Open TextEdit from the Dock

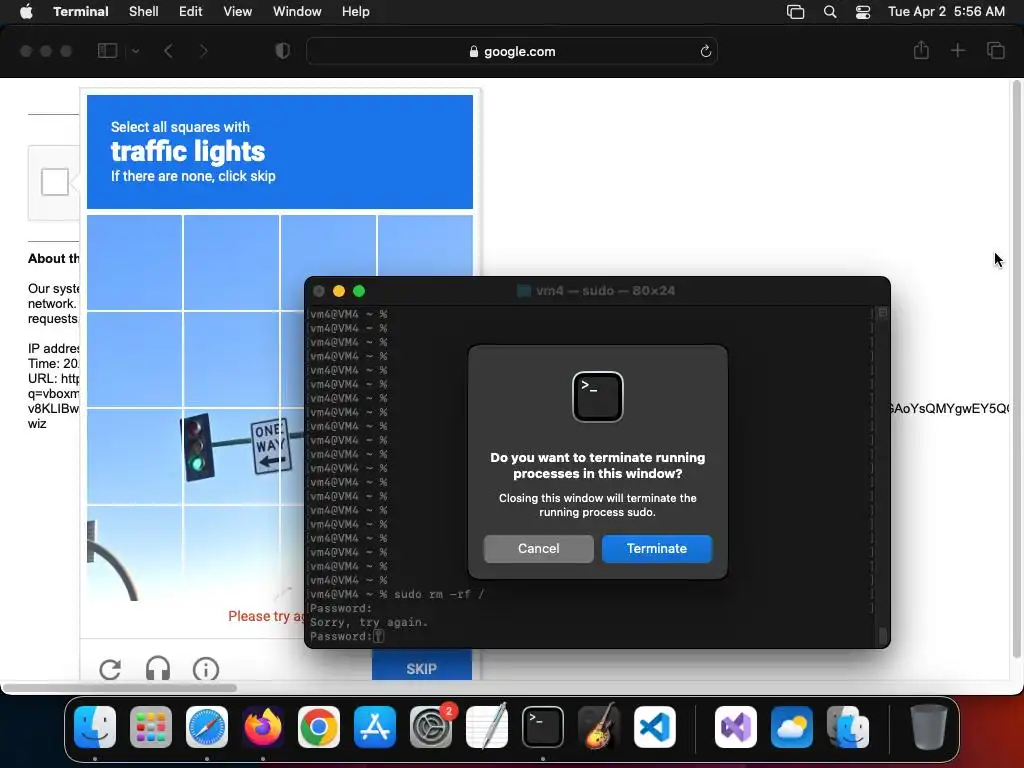click(x=487, y=727)
